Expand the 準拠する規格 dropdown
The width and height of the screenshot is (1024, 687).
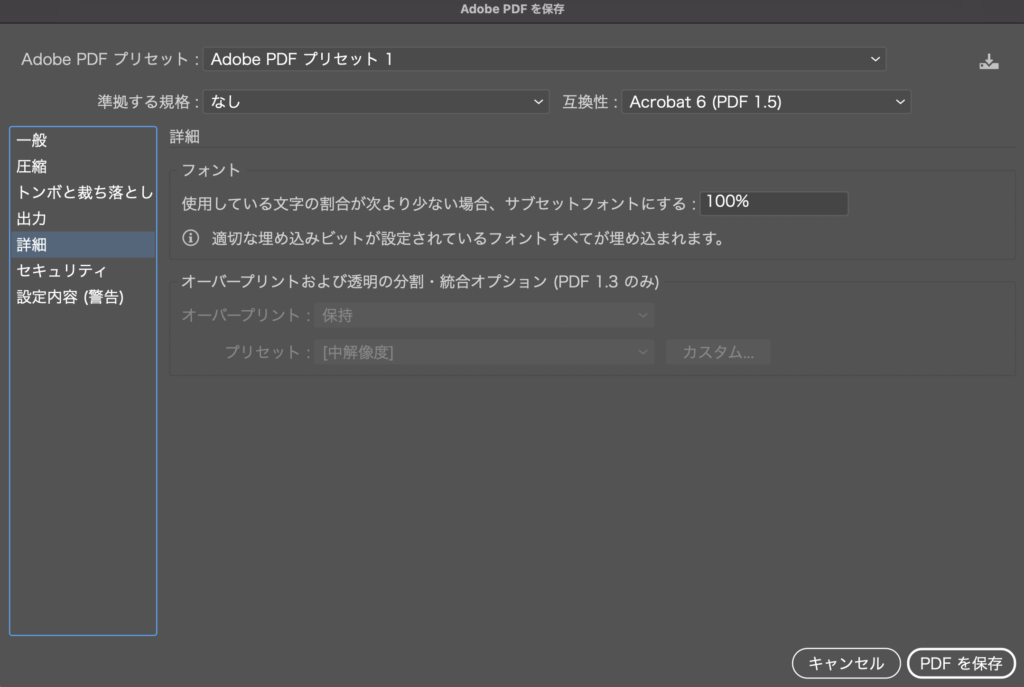coord(376,102)
